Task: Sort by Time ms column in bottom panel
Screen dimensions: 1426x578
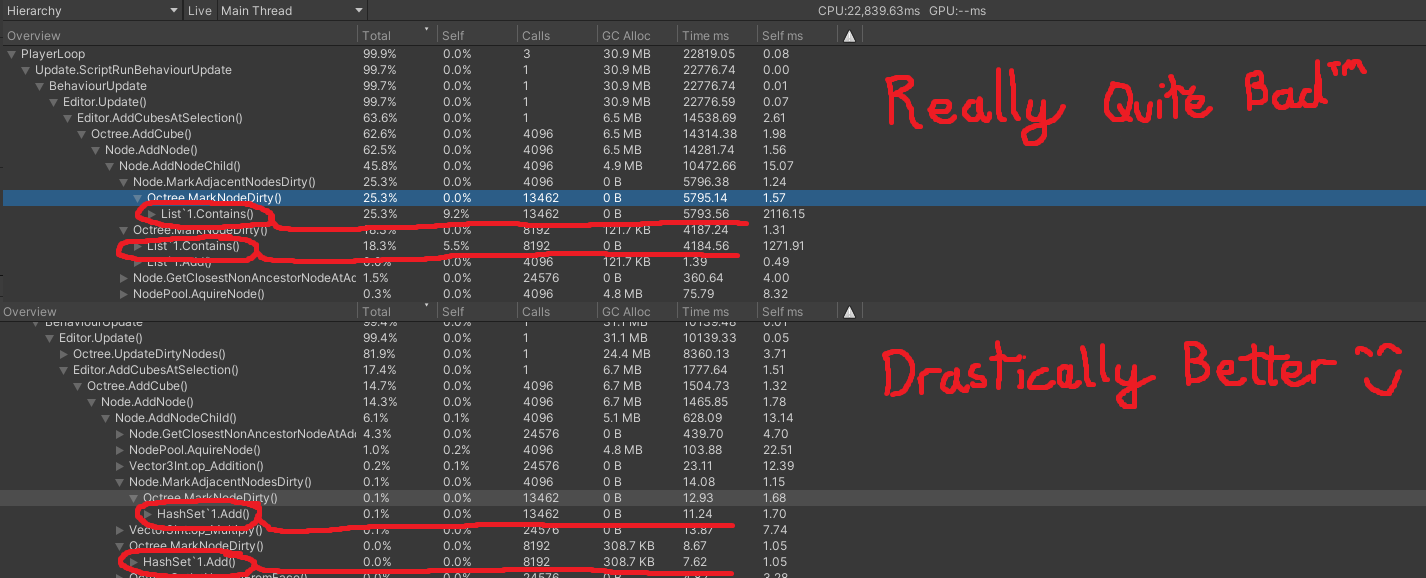Action: (717, 311)
